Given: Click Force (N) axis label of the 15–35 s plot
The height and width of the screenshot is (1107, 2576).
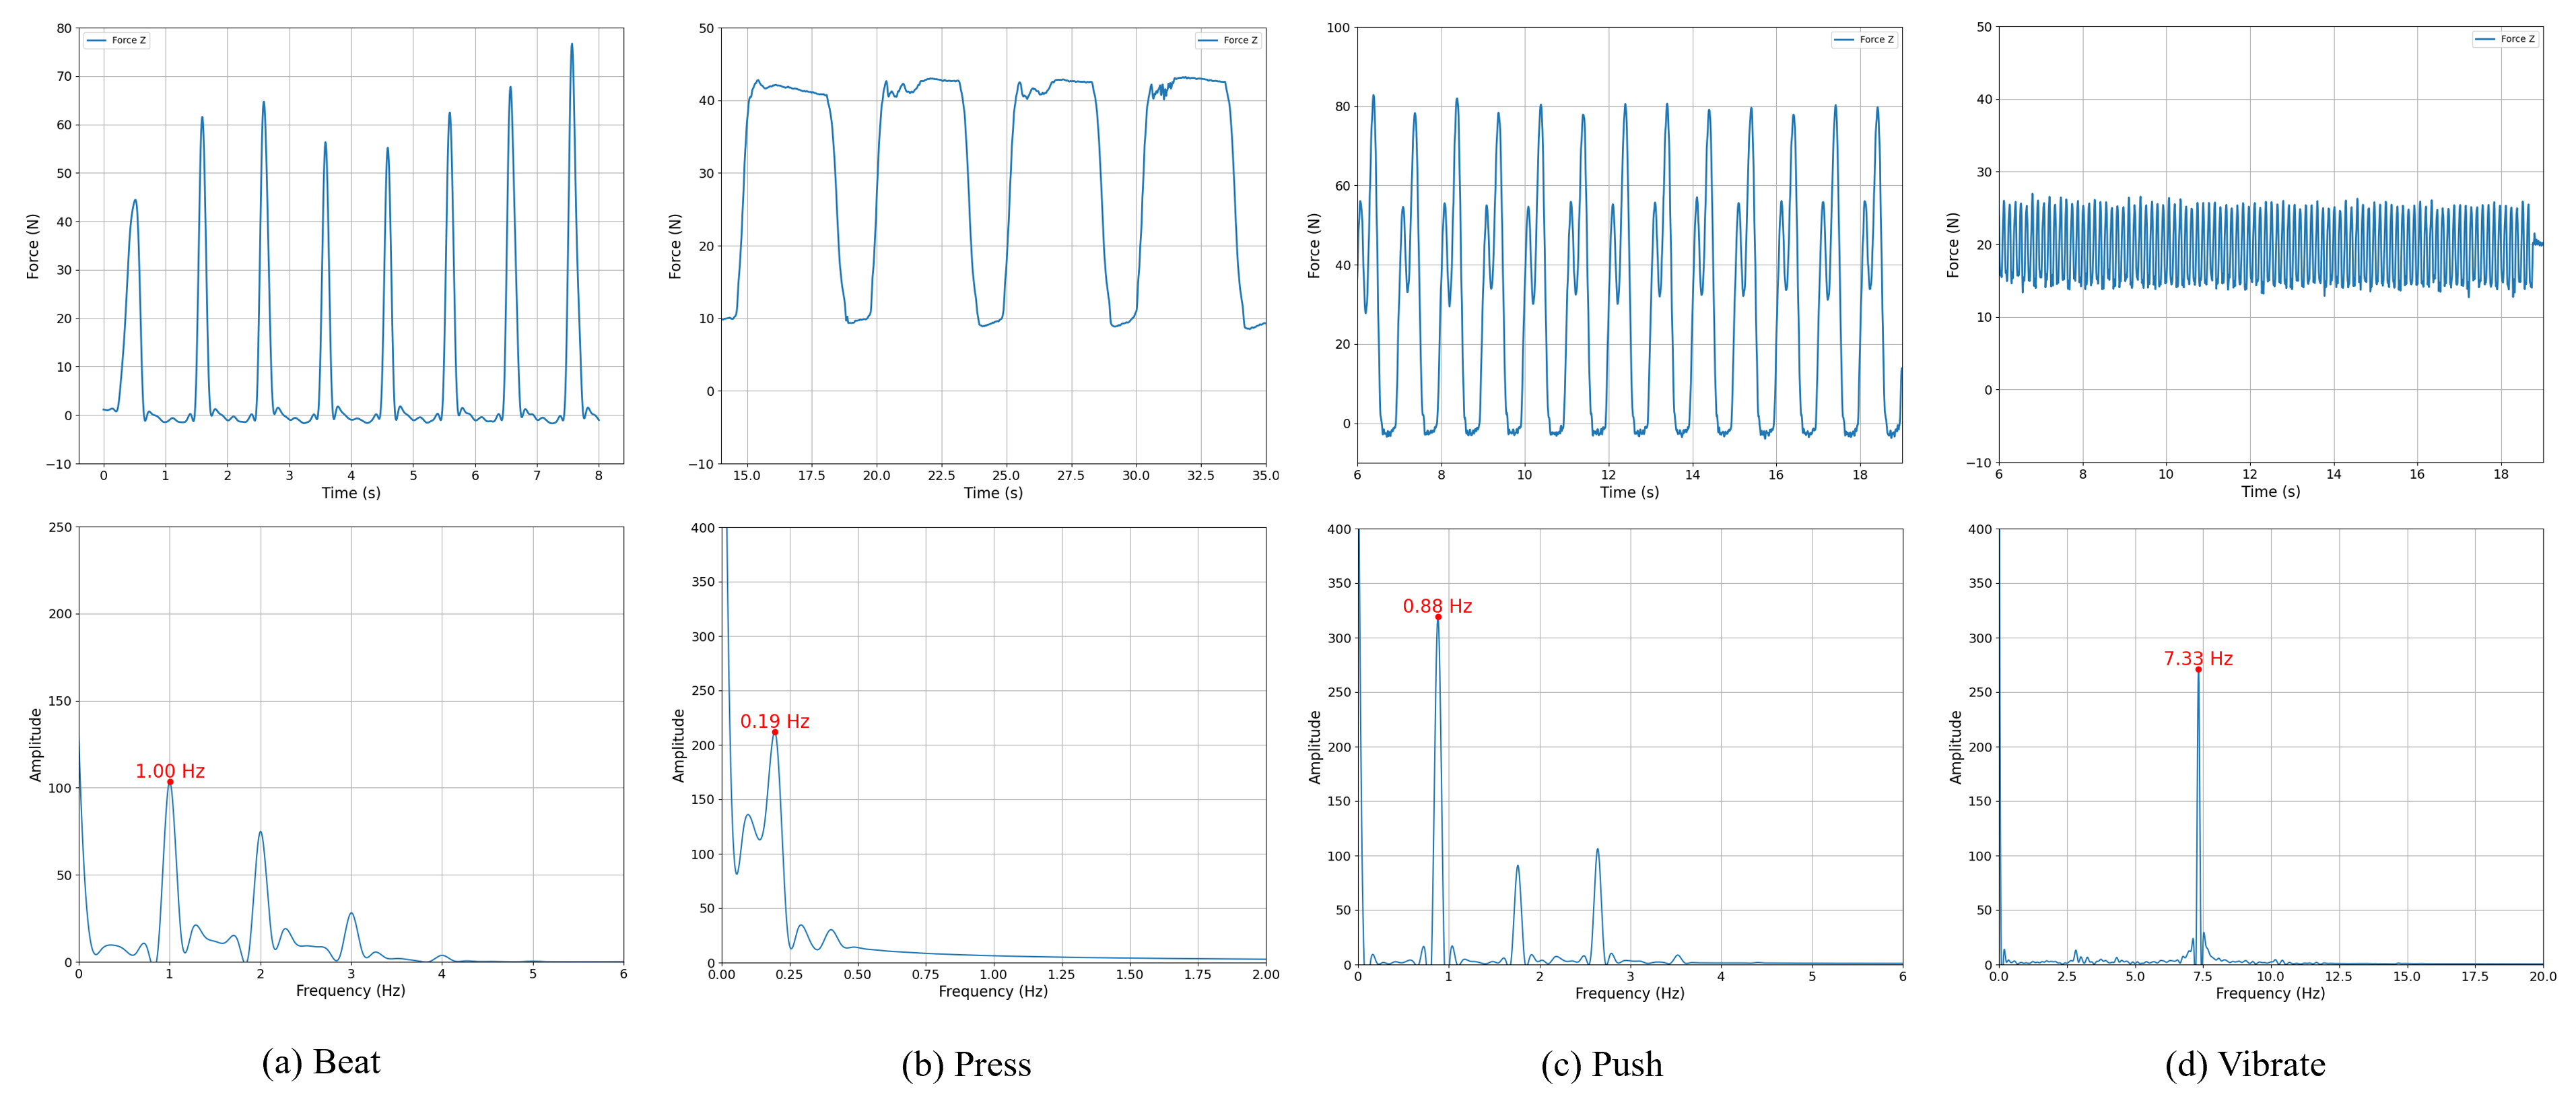Looking at the screenshot, I should point(675,246).
